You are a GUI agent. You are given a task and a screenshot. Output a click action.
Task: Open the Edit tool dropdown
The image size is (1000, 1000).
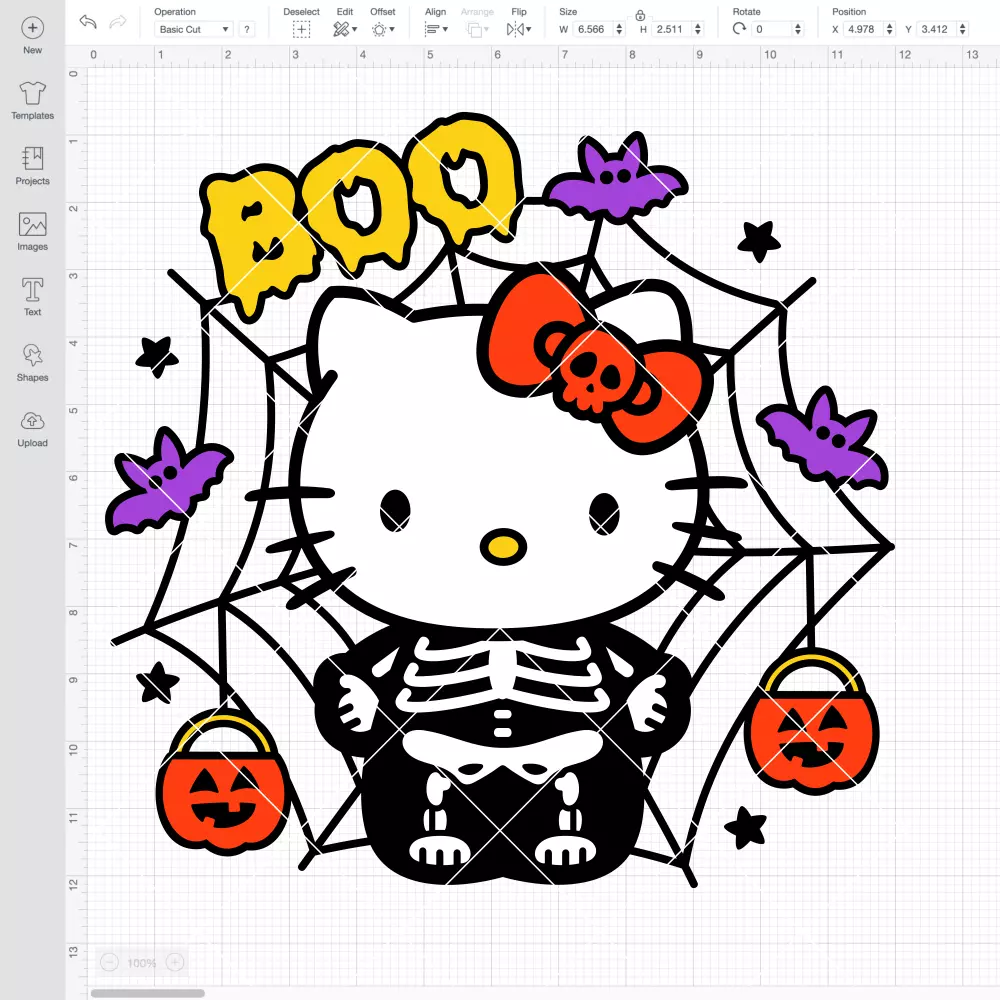coord(345,29)
